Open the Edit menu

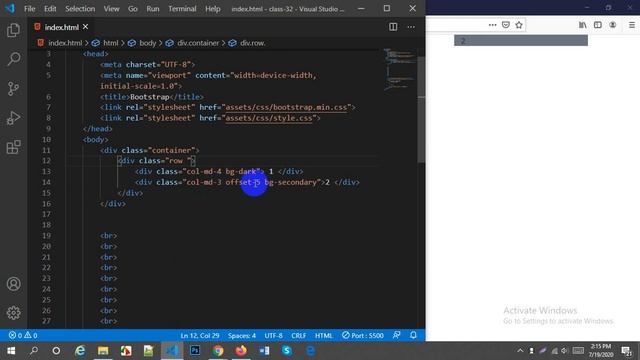(50, 9)
